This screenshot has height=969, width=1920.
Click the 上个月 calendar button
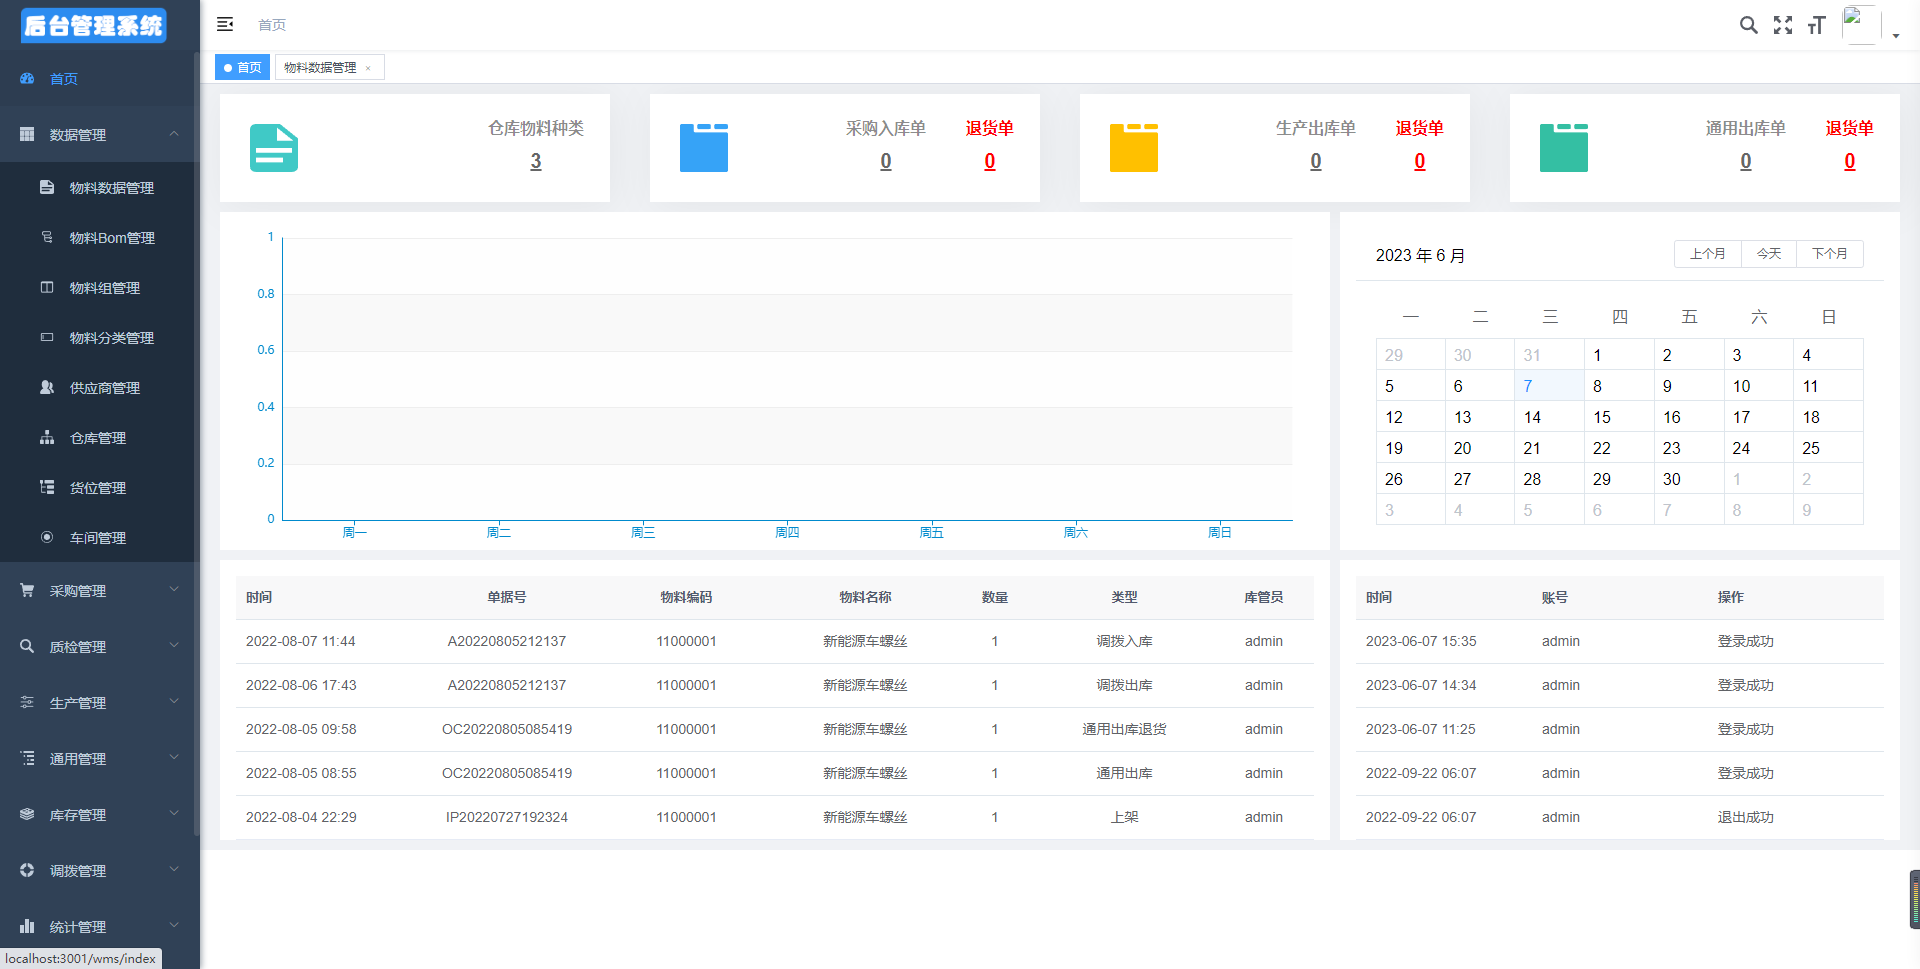[x=1708, y=254]
